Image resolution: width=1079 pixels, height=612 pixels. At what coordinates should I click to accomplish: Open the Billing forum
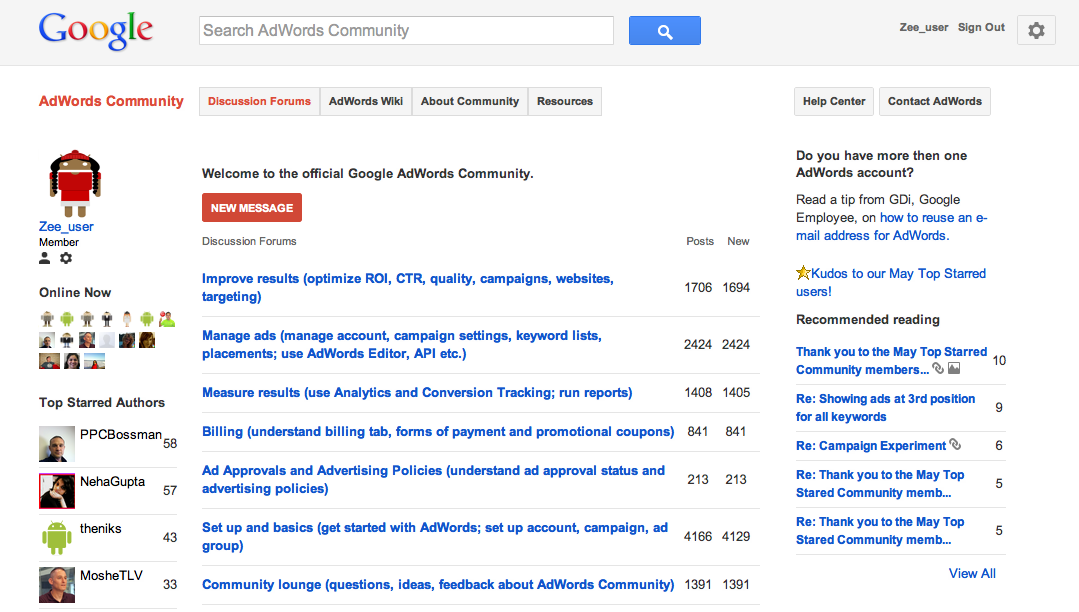click(438, 432)
